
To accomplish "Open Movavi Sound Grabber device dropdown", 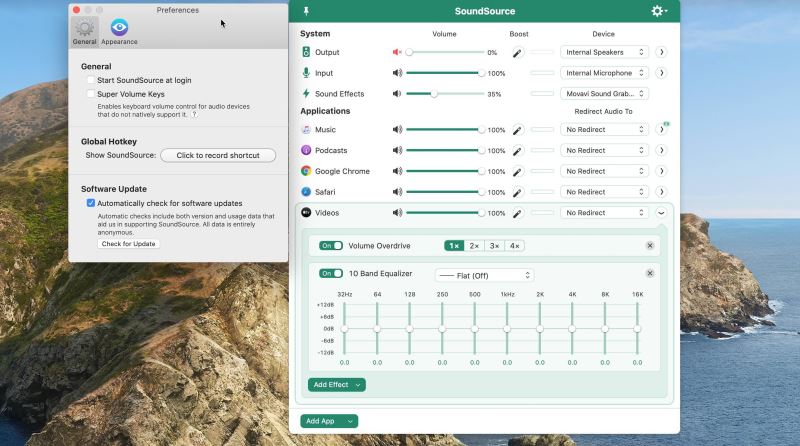I will click(604, 94).
